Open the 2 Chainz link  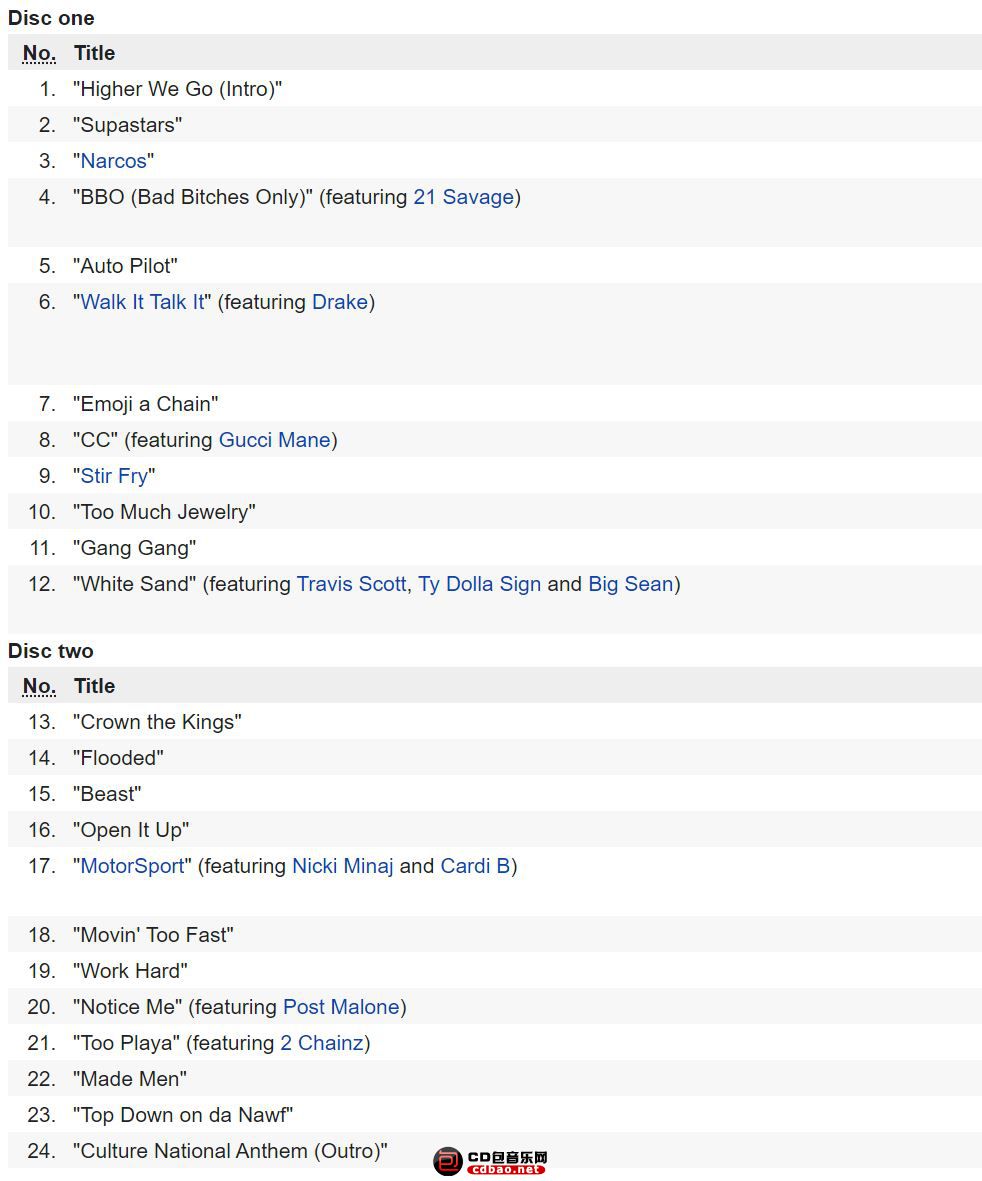[322, 1043]
